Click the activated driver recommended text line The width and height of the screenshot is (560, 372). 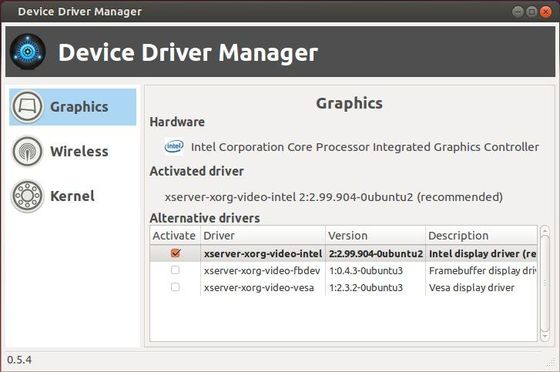334,197
